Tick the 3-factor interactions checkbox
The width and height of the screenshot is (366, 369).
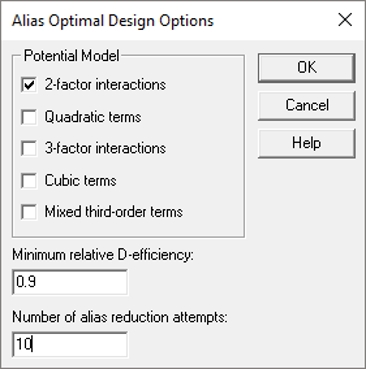(x=29, y=148)
